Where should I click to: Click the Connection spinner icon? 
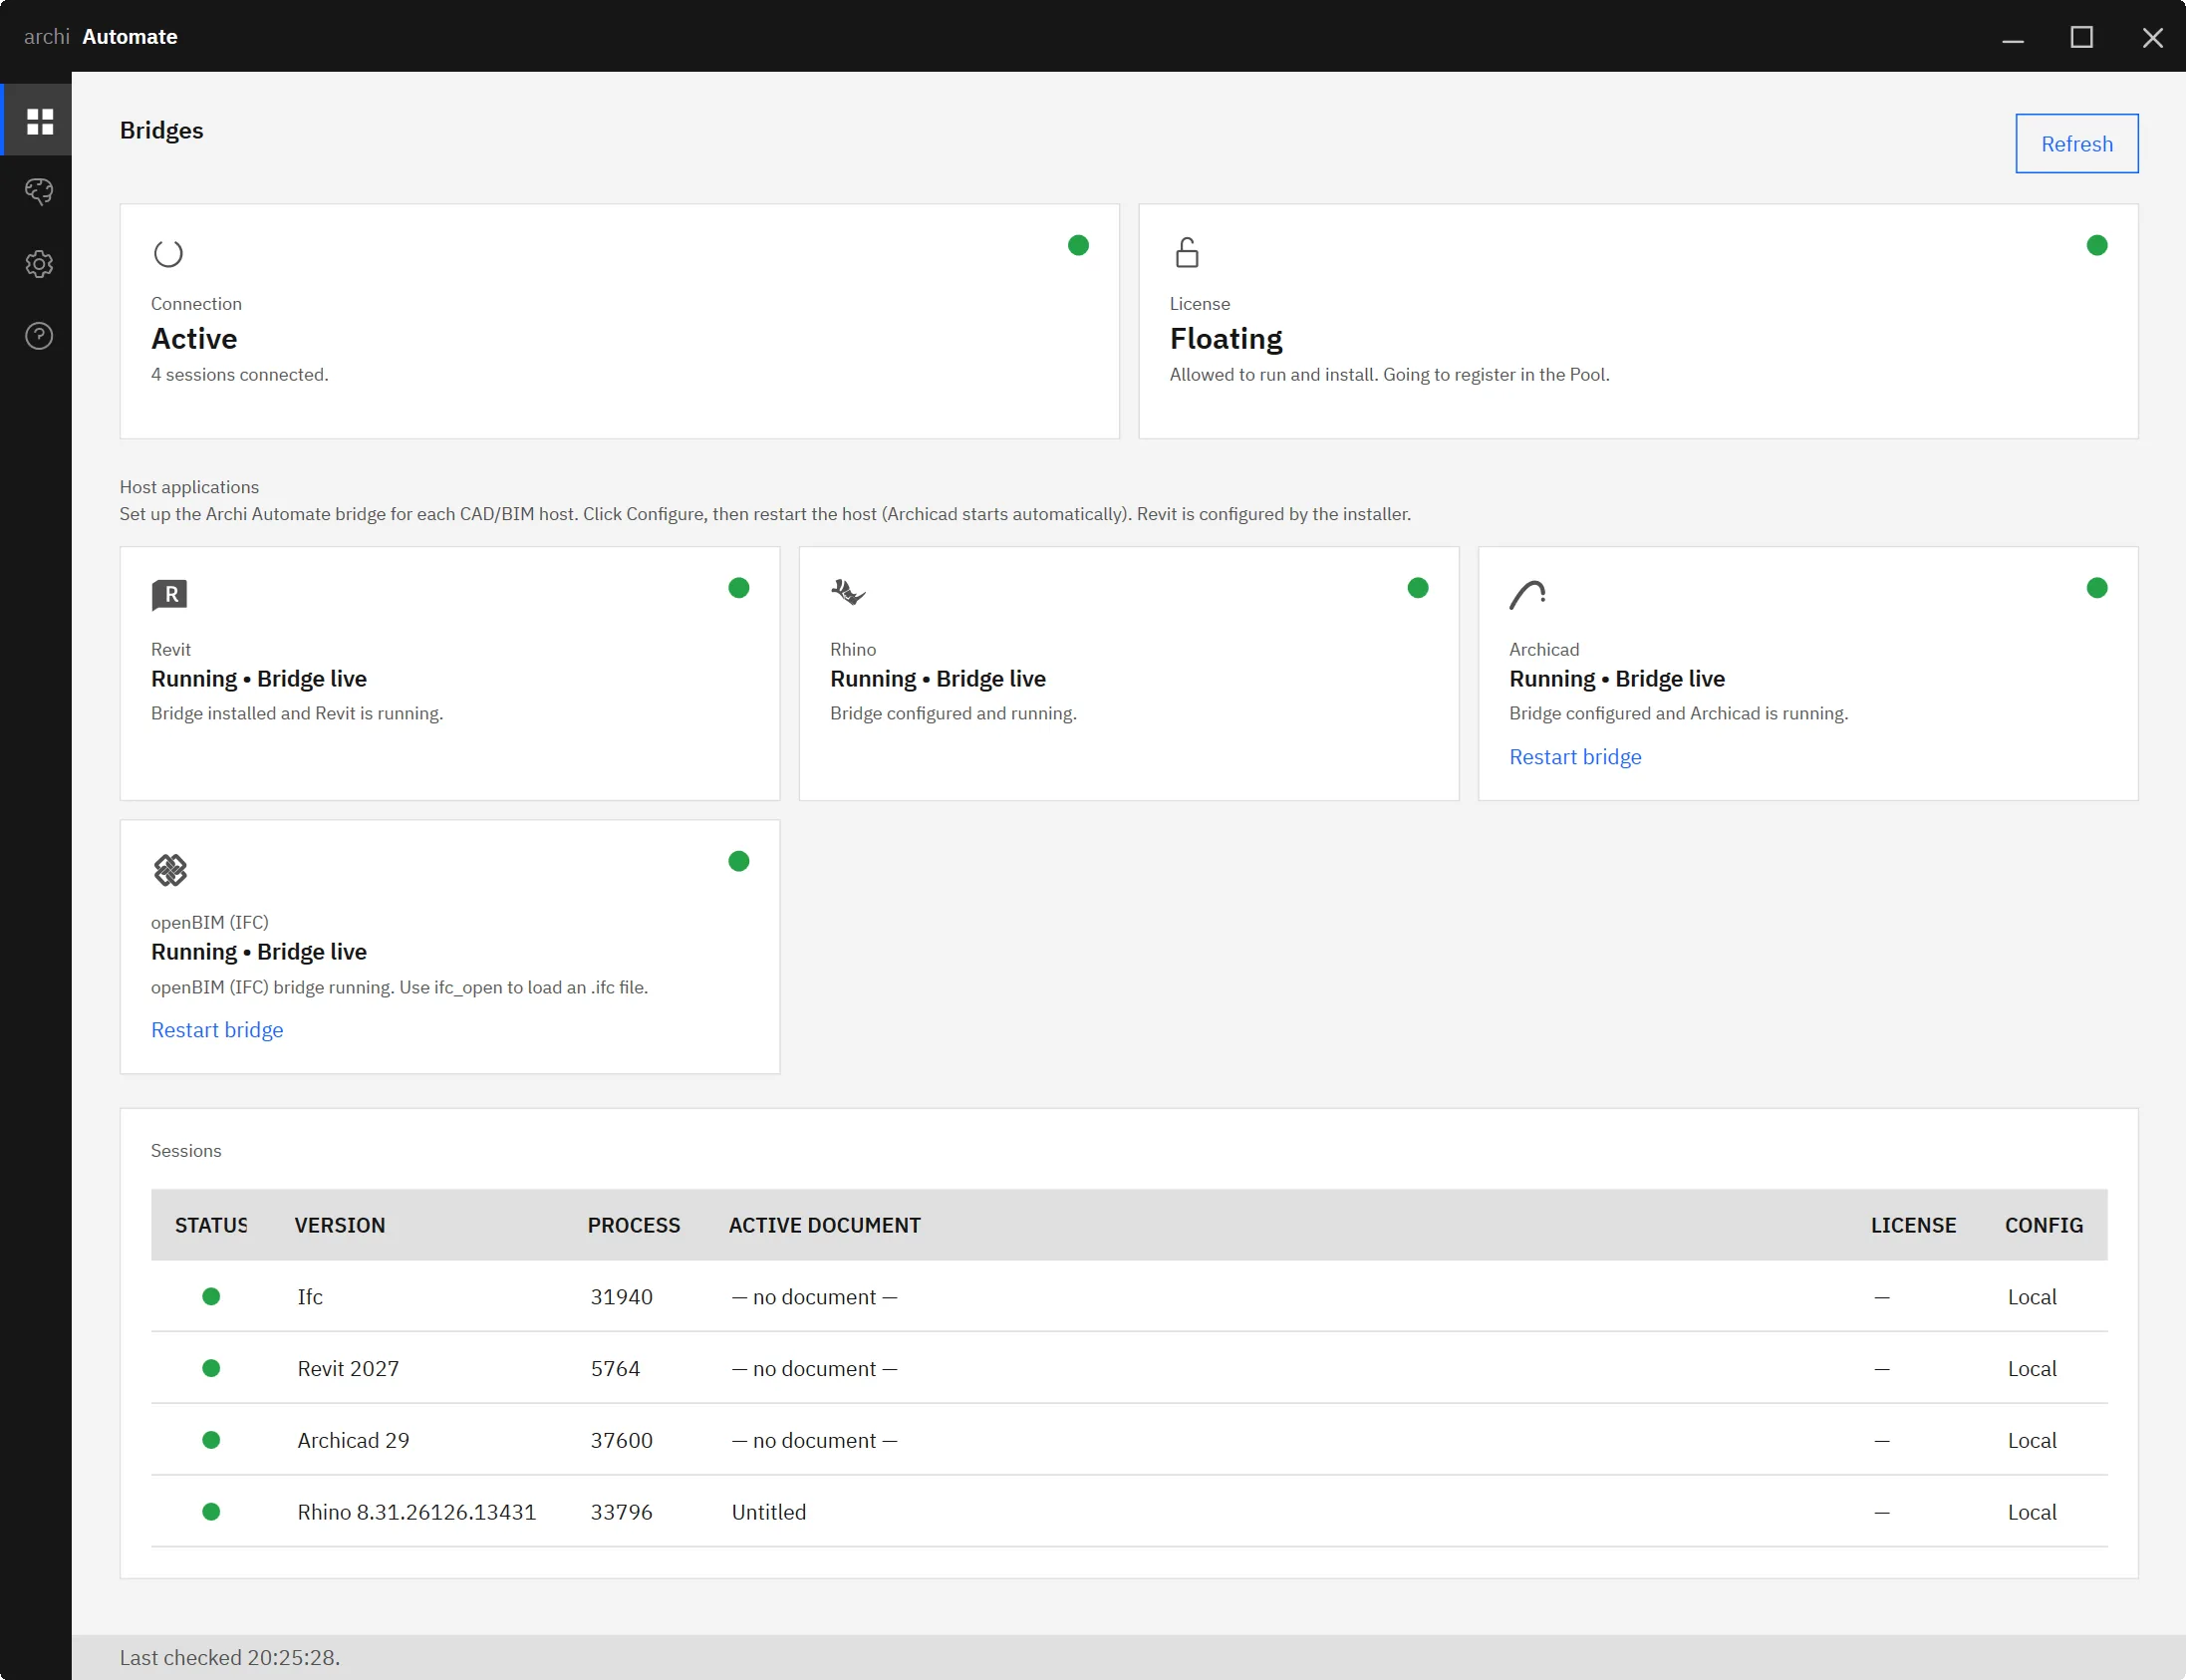(168, 253)
